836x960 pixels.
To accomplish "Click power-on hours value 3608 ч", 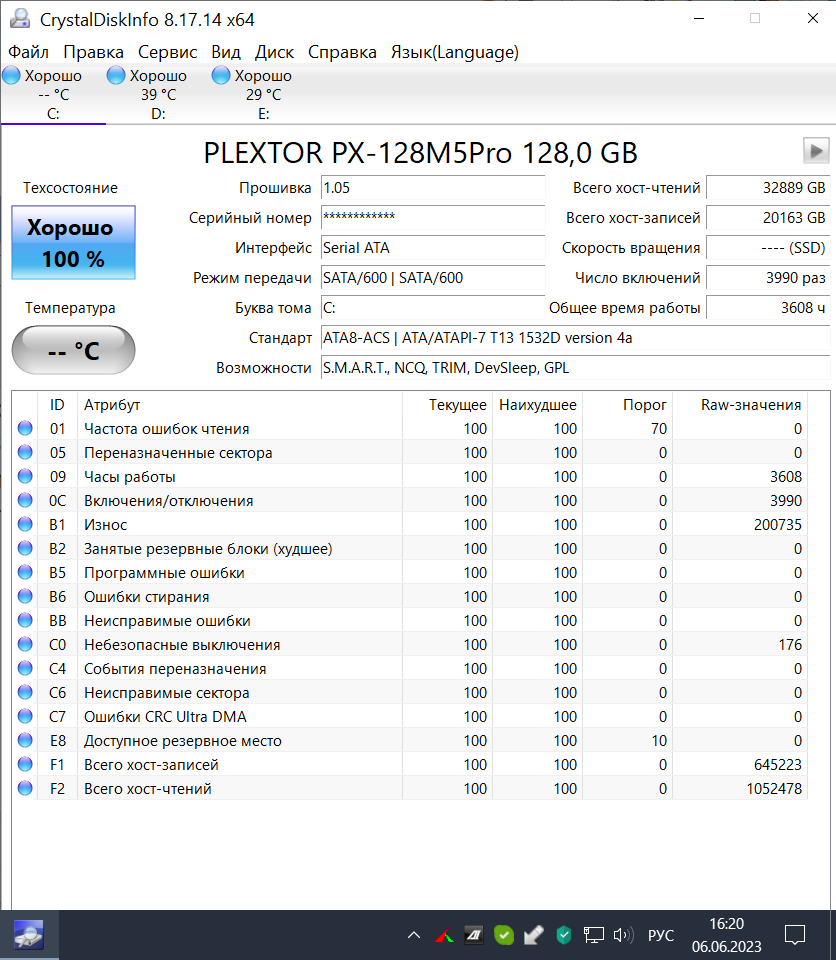I will (x=768, y=307).
